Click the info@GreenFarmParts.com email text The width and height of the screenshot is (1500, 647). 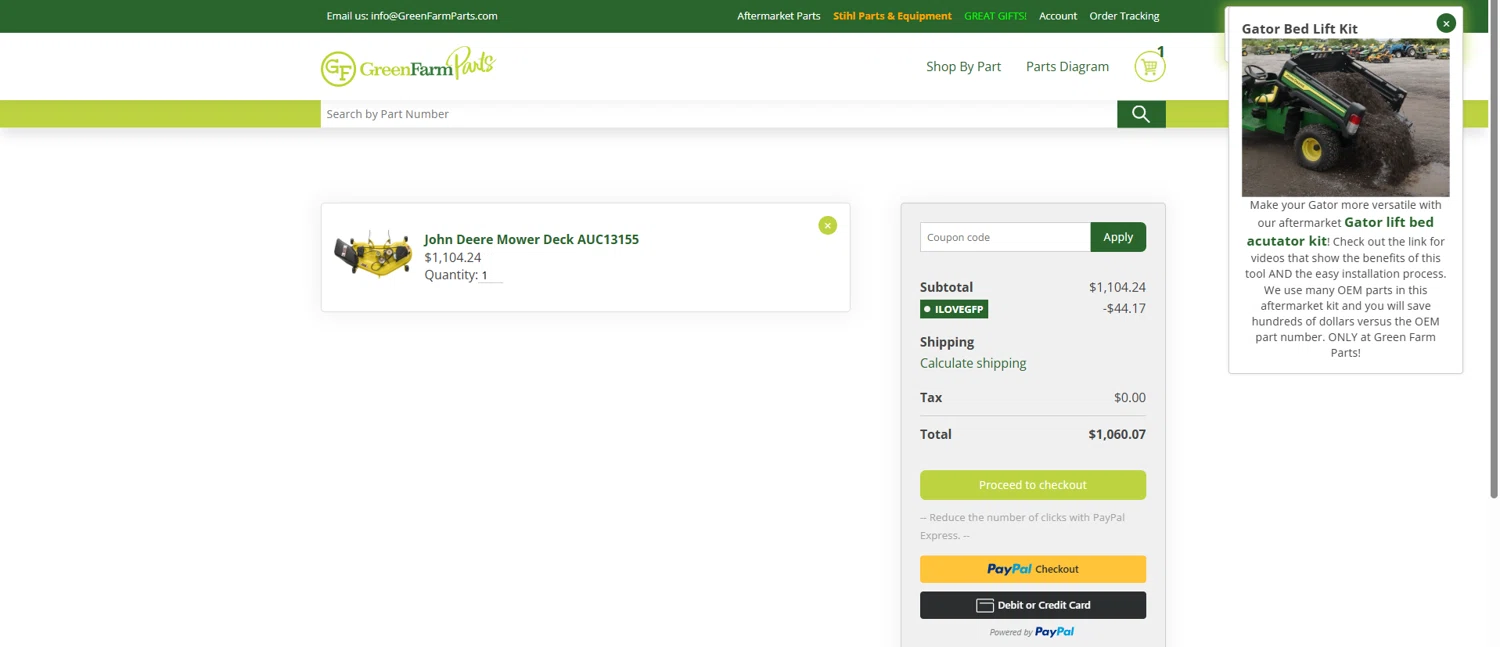pyautogui.click(x=434, y=16)
